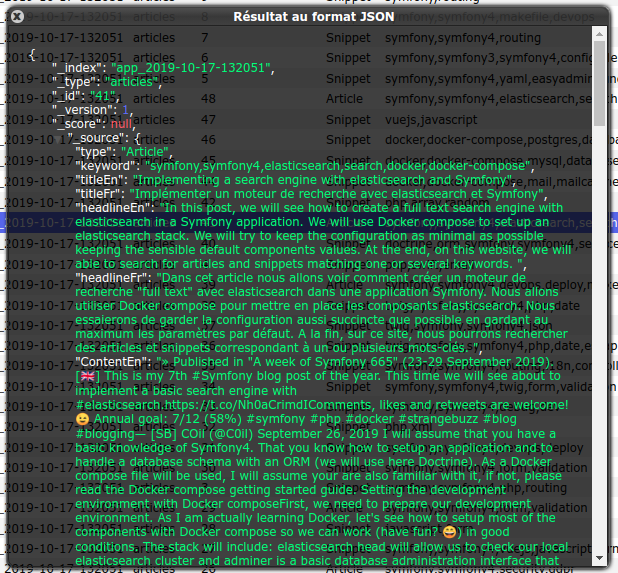Grab the vertical scrollbar thumb of the JSON dialog

[599, 83]
